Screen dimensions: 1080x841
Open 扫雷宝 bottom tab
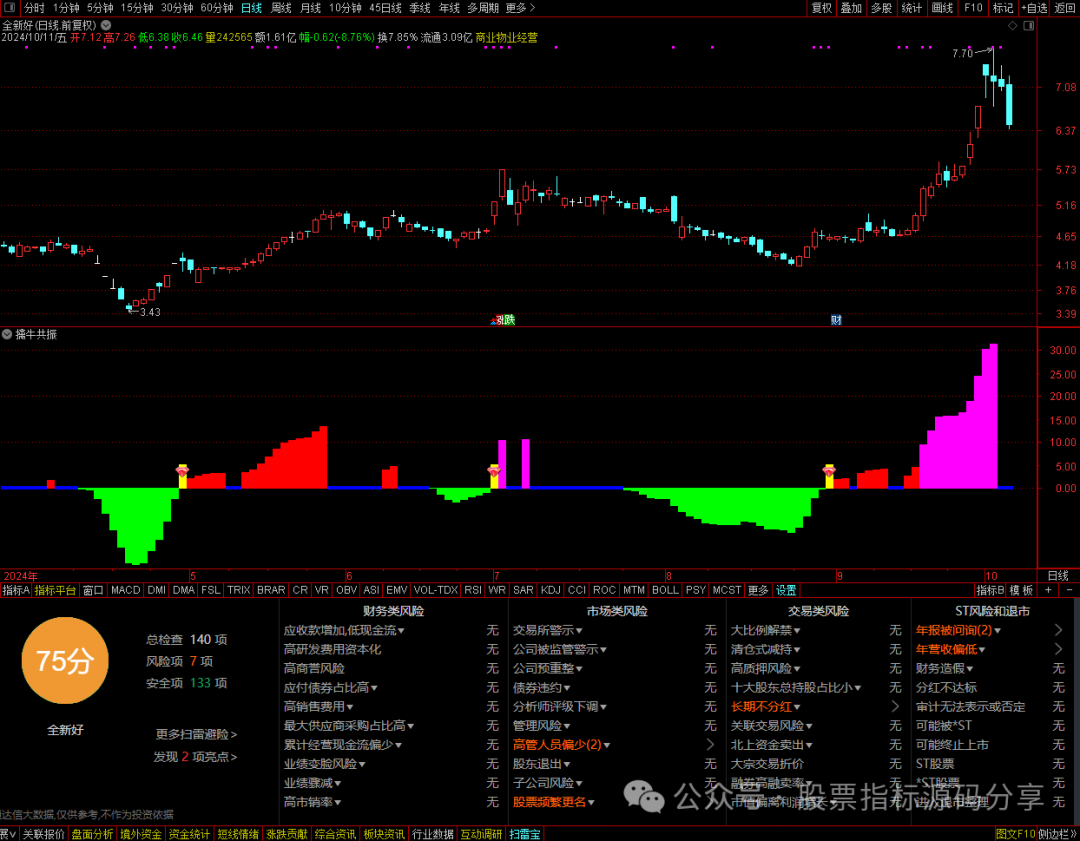pyautogui.click(x=526, y=834)
